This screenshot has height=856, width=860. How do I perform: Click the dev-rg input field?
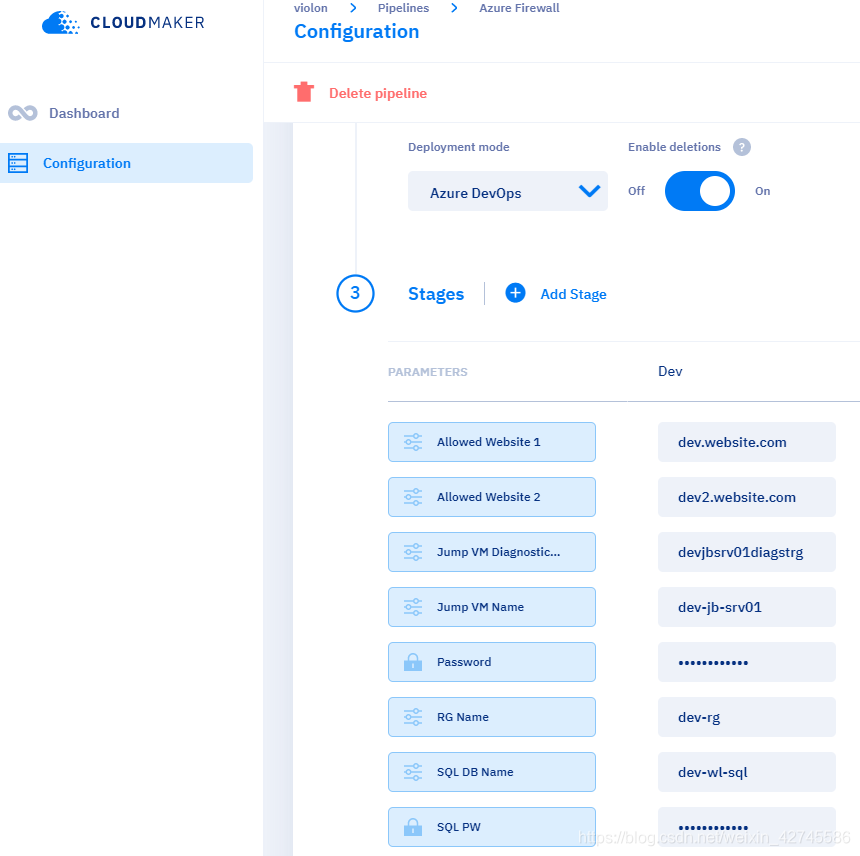point(746,717)
